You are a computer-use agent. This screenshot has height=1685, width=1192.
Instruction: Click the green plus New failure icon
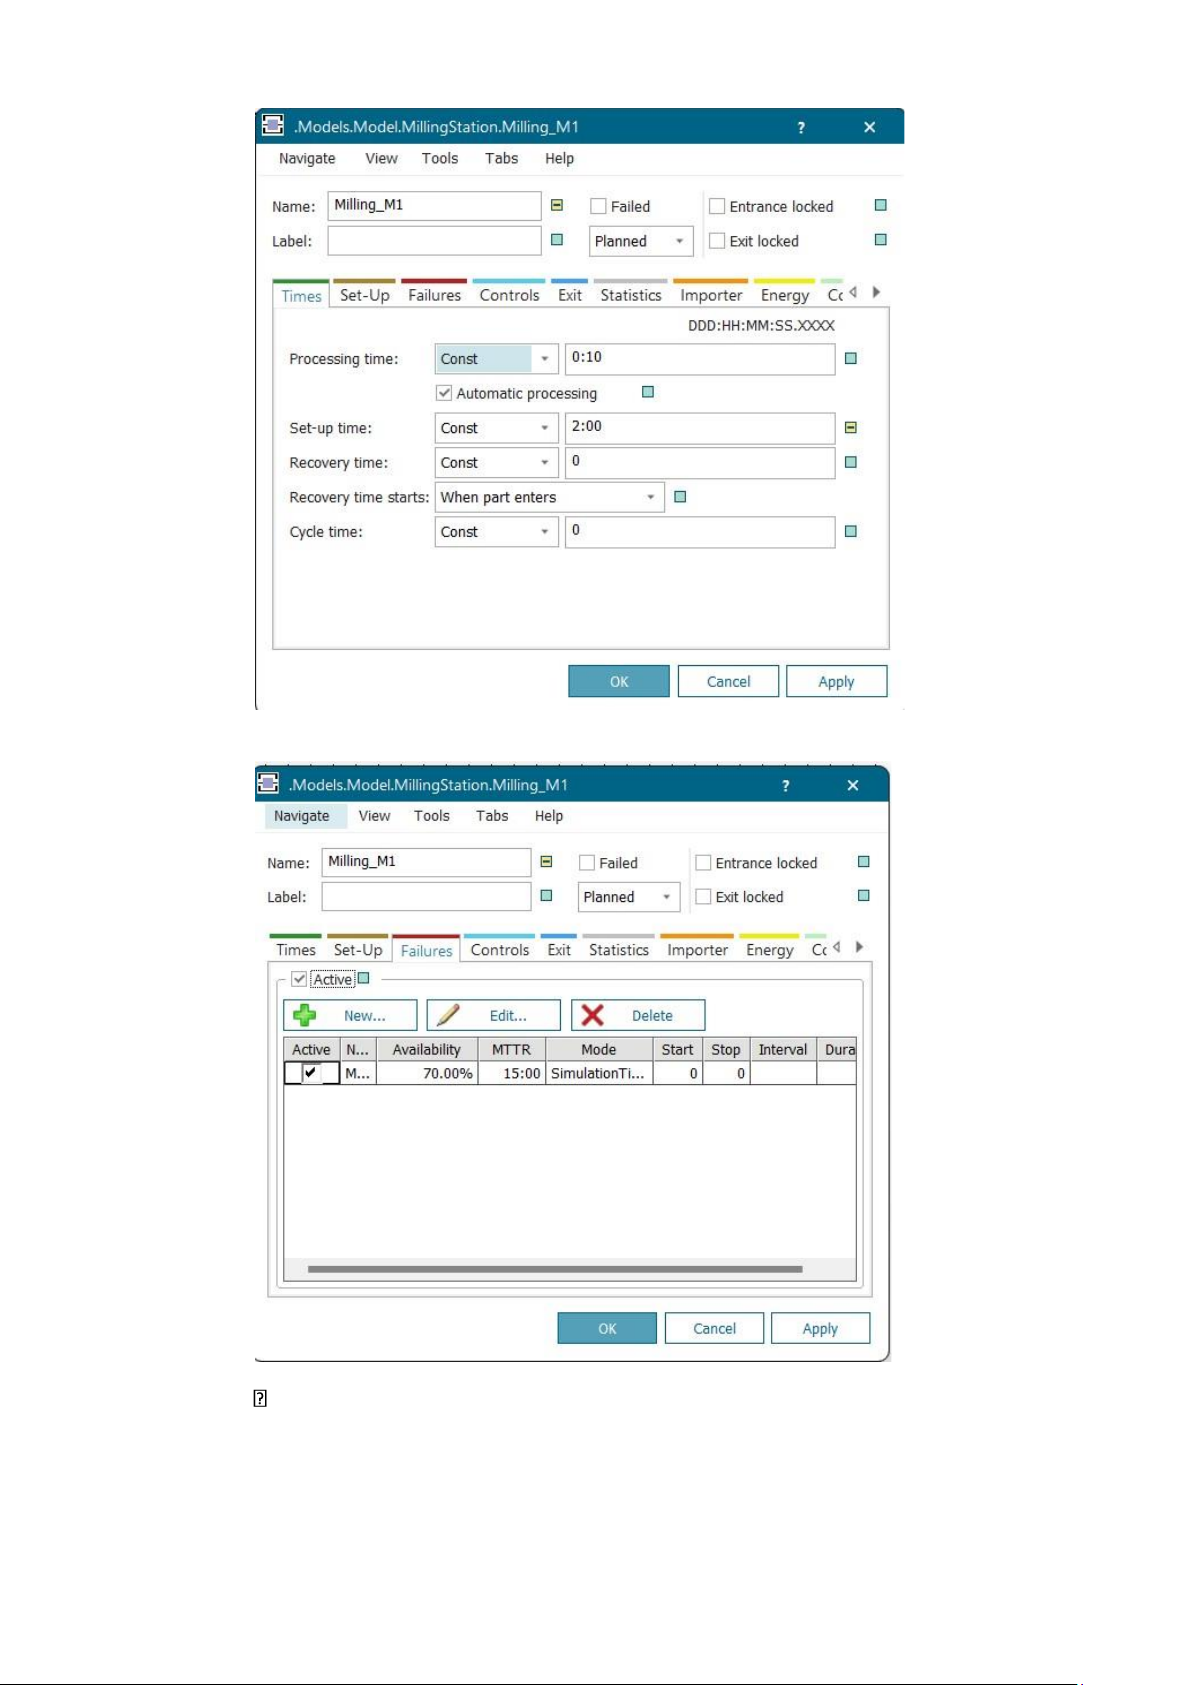pos(305,1015)
